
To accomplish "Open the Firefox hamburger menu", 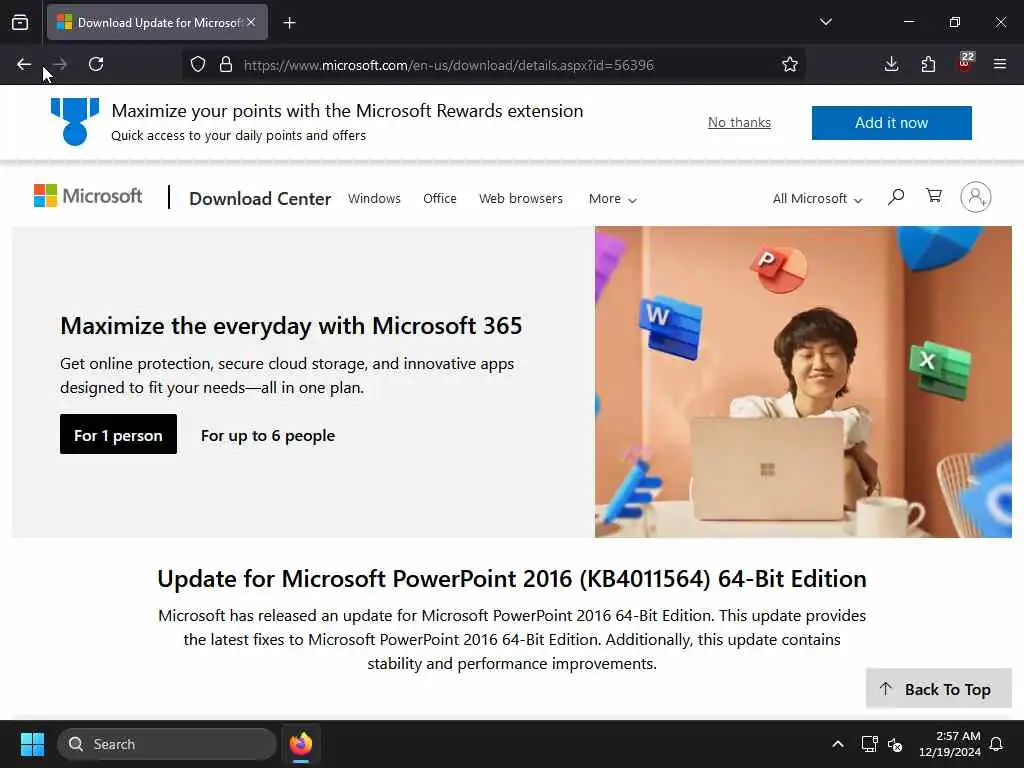I will 1000,64.
